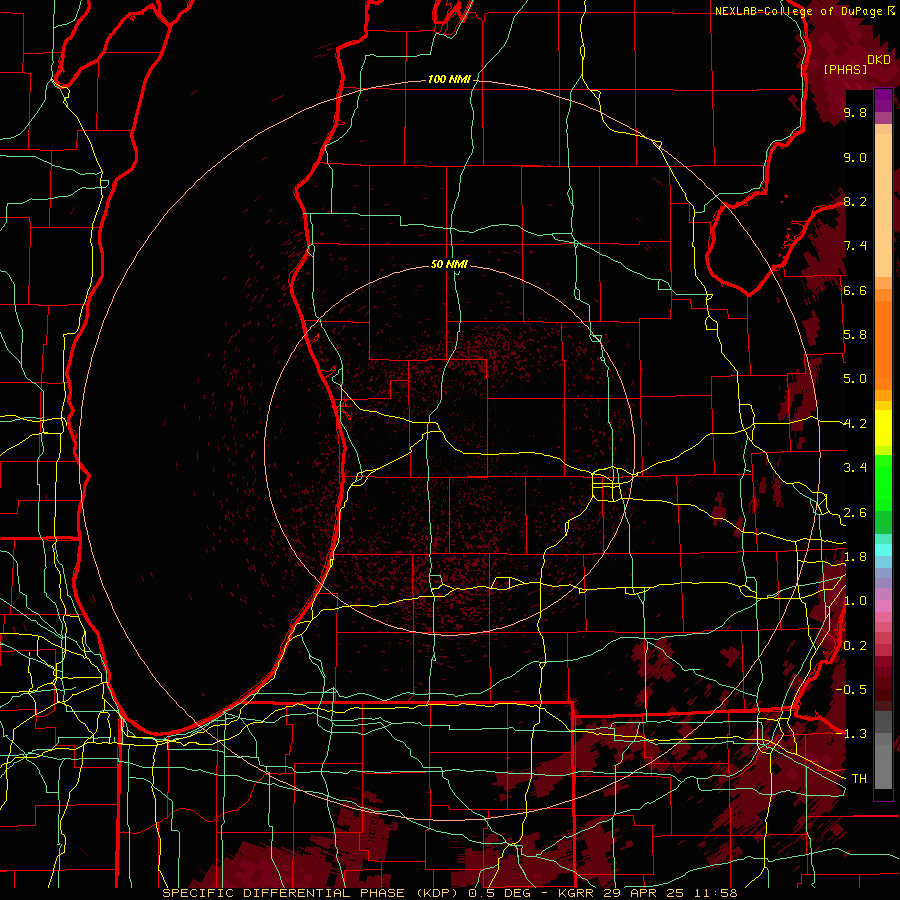The image size is (900, 900).
Task: Click the TH threshold legend label
Action: pyautogui.click(x=859, y=779)
